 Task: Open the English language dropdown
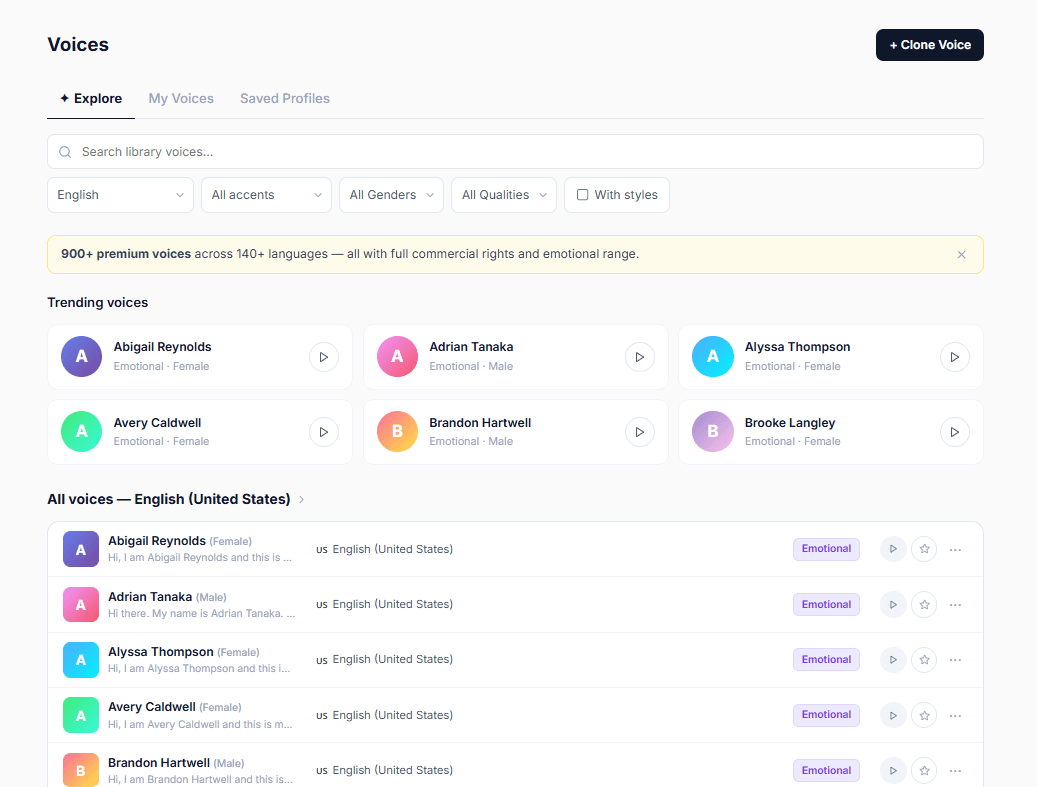(x=120, y=195)
